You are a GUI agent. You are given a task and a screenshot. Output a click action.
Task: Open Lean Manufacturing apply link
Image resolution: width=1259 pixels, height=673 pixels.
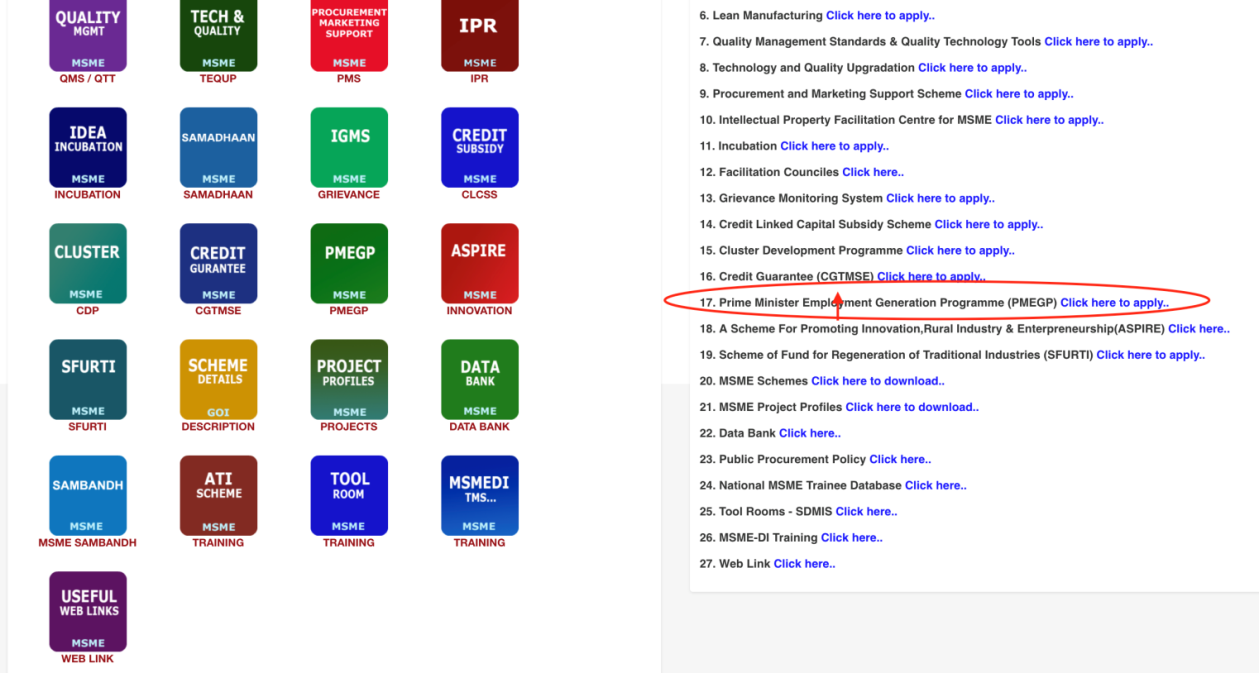(880, 16)
